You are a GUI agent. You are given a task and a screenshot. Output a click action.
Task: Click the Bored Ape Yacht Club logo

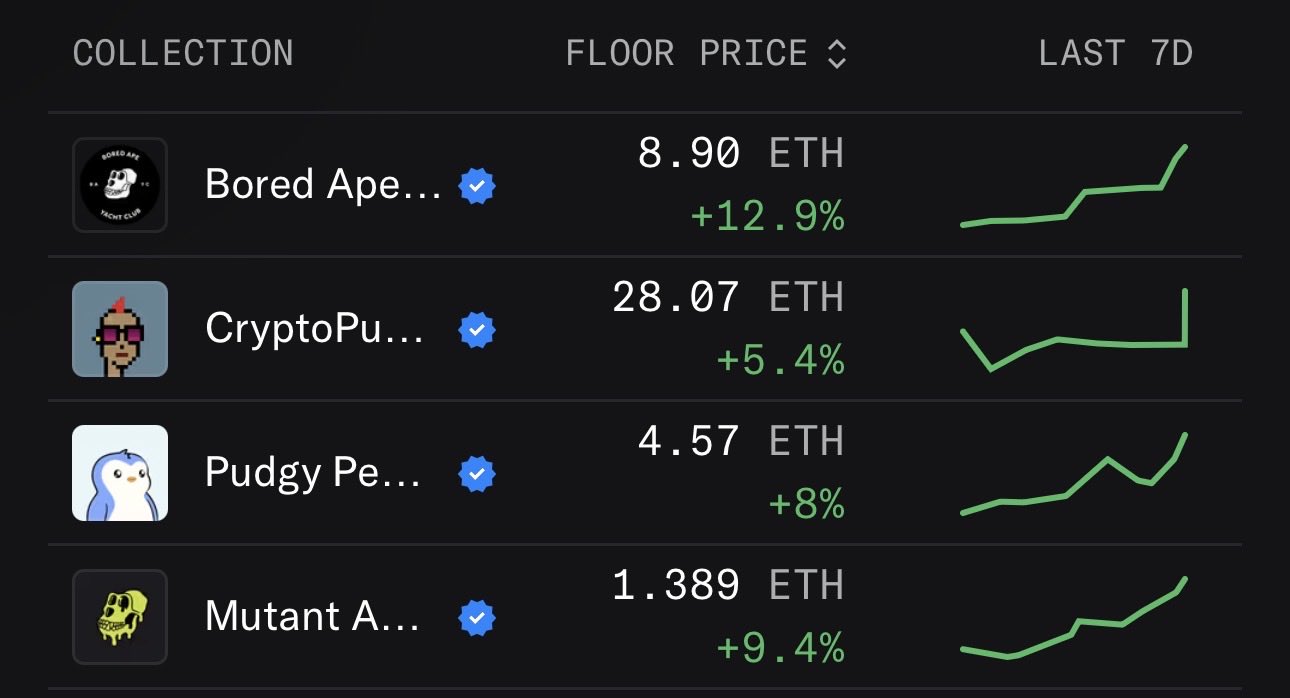(x=120, y=185)
